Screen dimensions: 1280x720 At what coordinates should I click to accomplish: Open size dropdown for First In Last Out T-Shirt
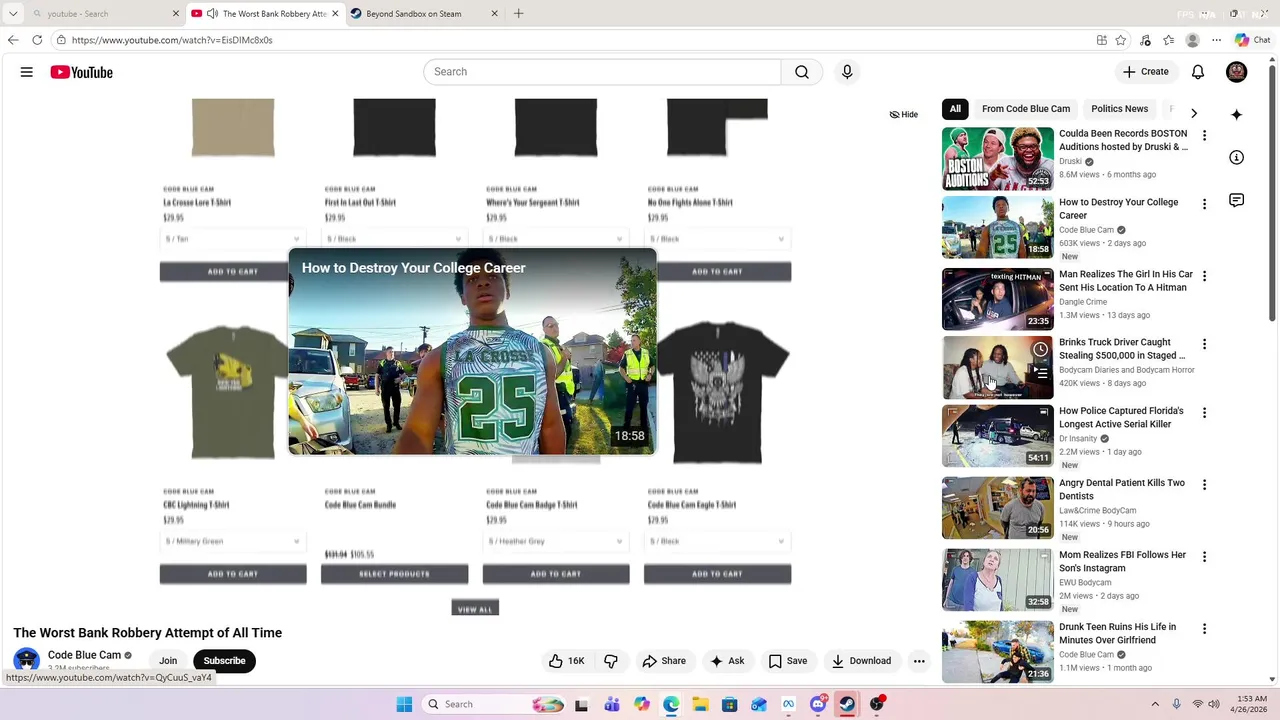394,239
